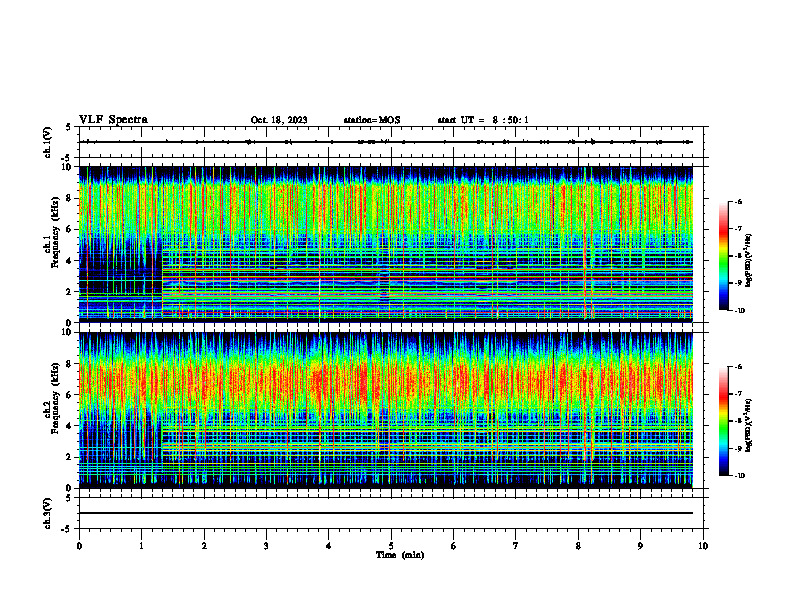Screen dimensions: 792x612
Task: Click time axis tick label 3
Action: (x=266, y=546)
